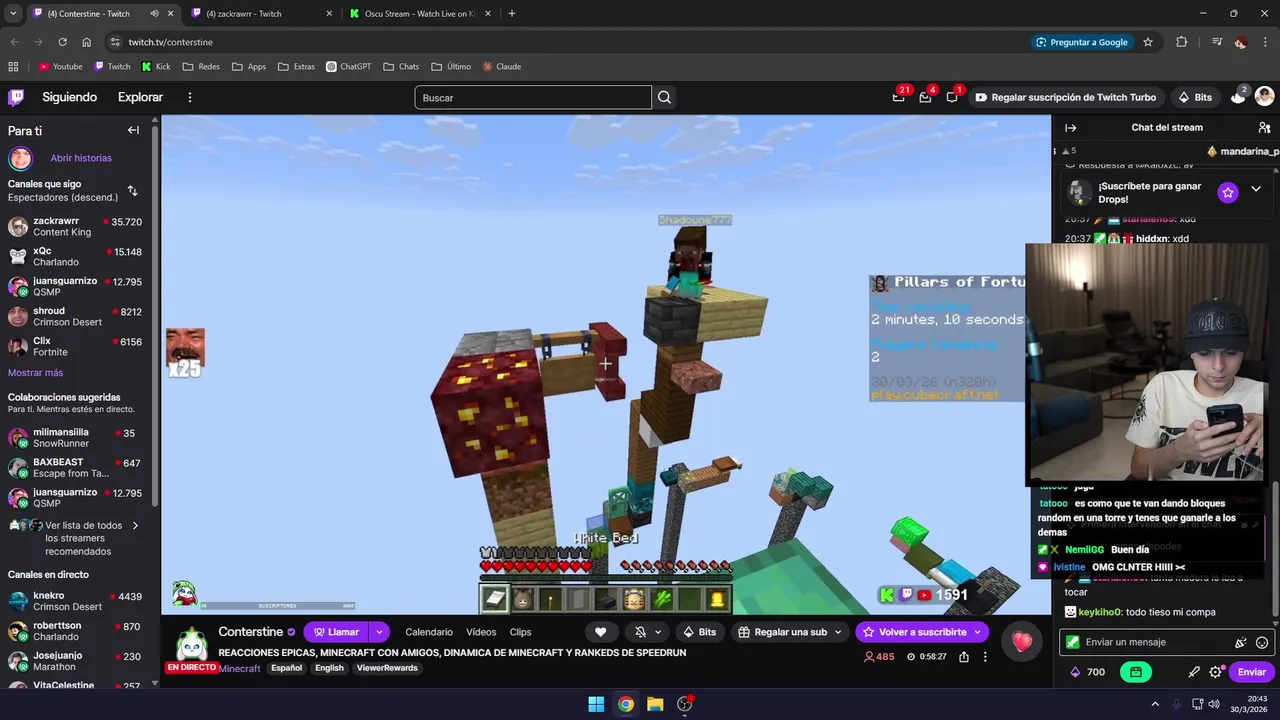Open the account profile avatar
The height and width of the screenshot is (720, 1280).
point(1264,97)
